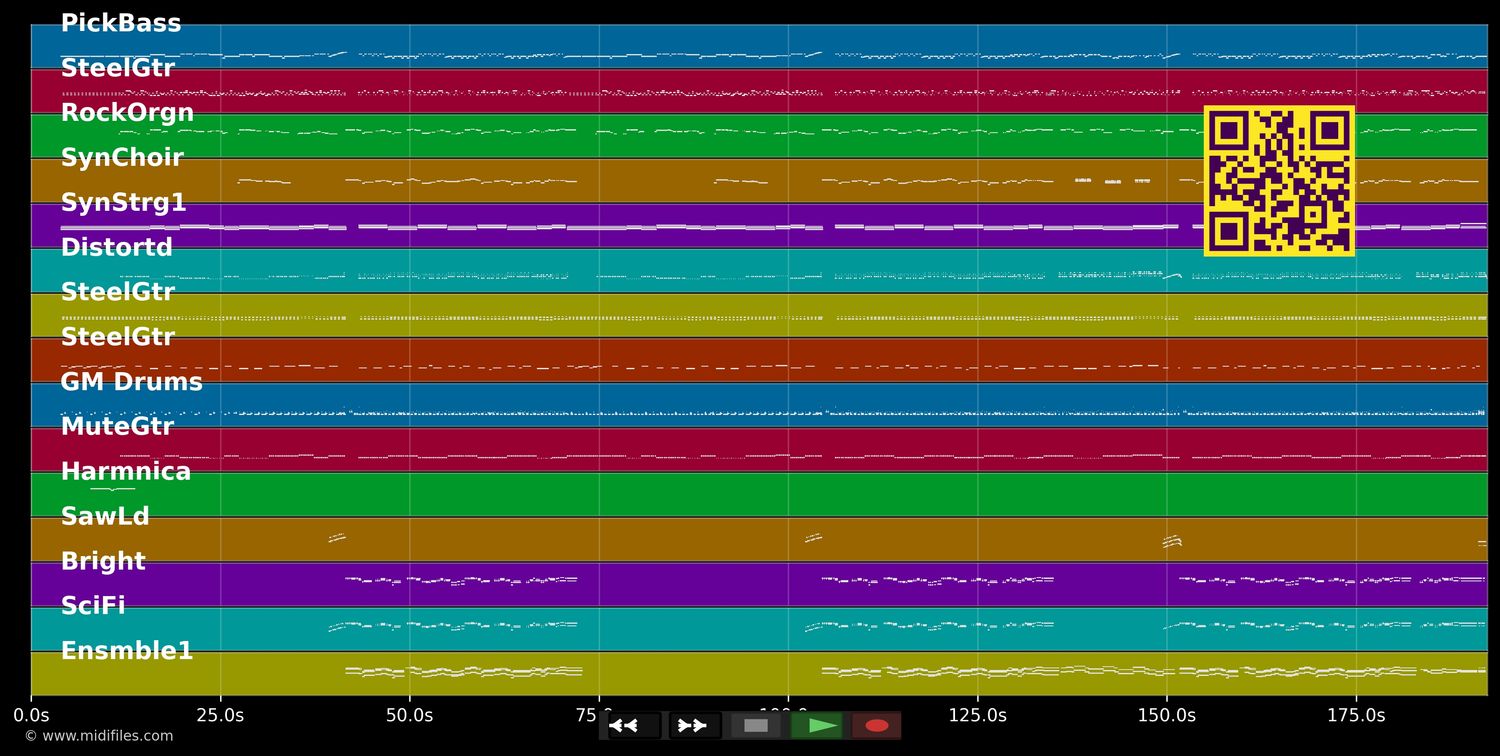This screenshot has width=1500, height=756.
Task: Select the Ensmble1 track label
Action: (x=127, y=651)
